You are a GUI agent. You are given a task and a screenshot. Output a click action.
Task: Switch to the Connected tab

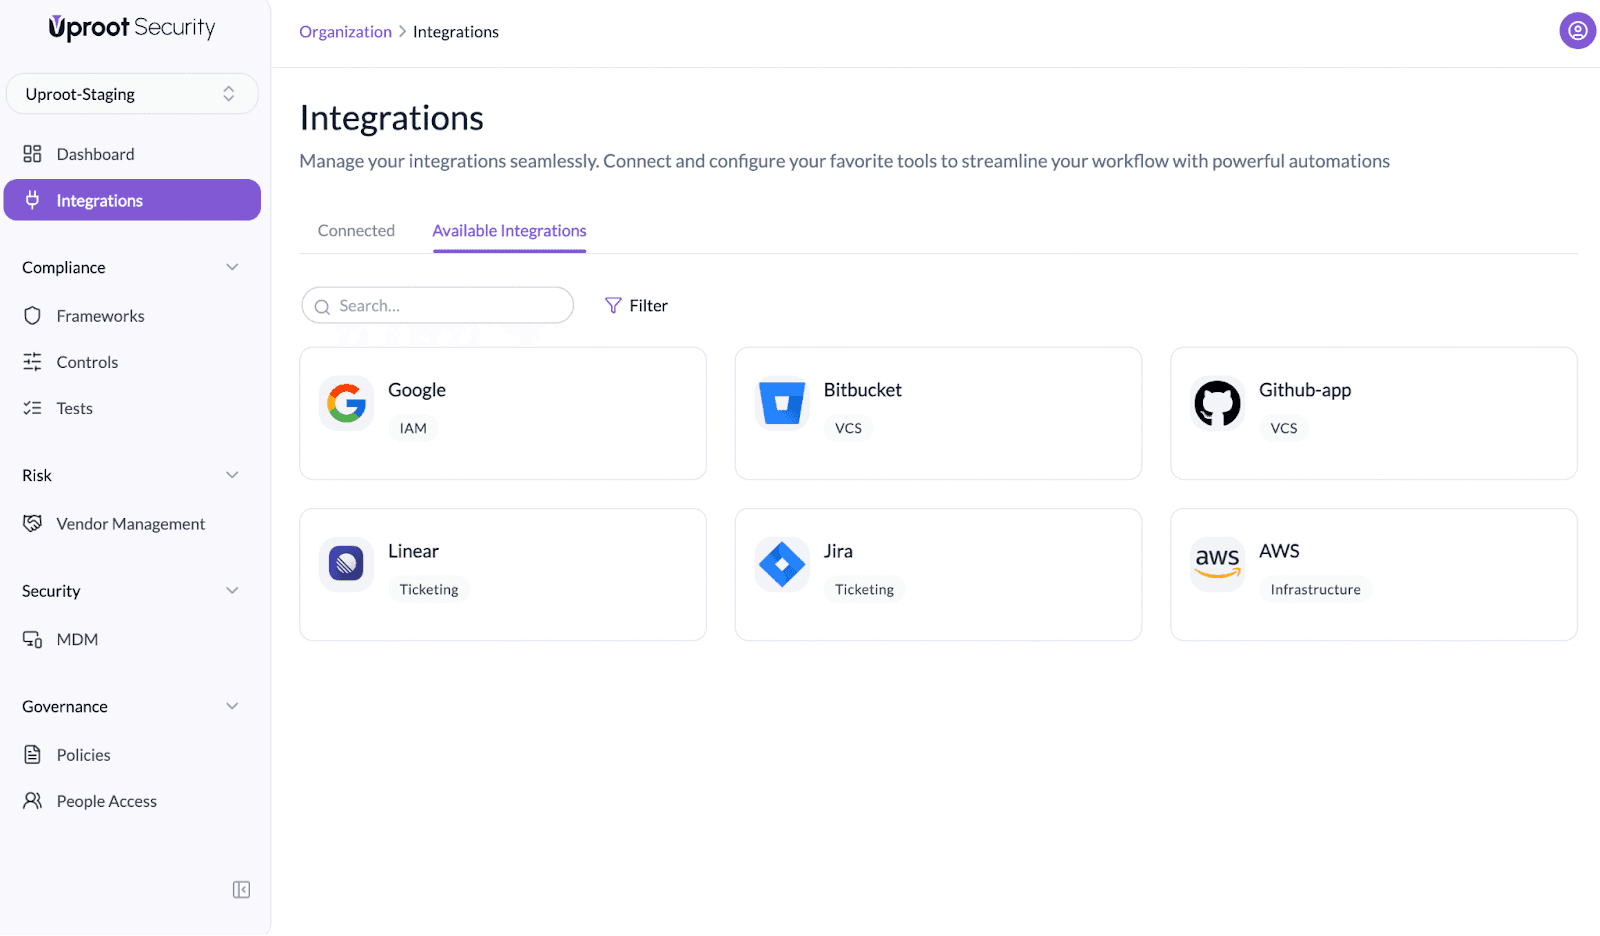tap(356, 231)
